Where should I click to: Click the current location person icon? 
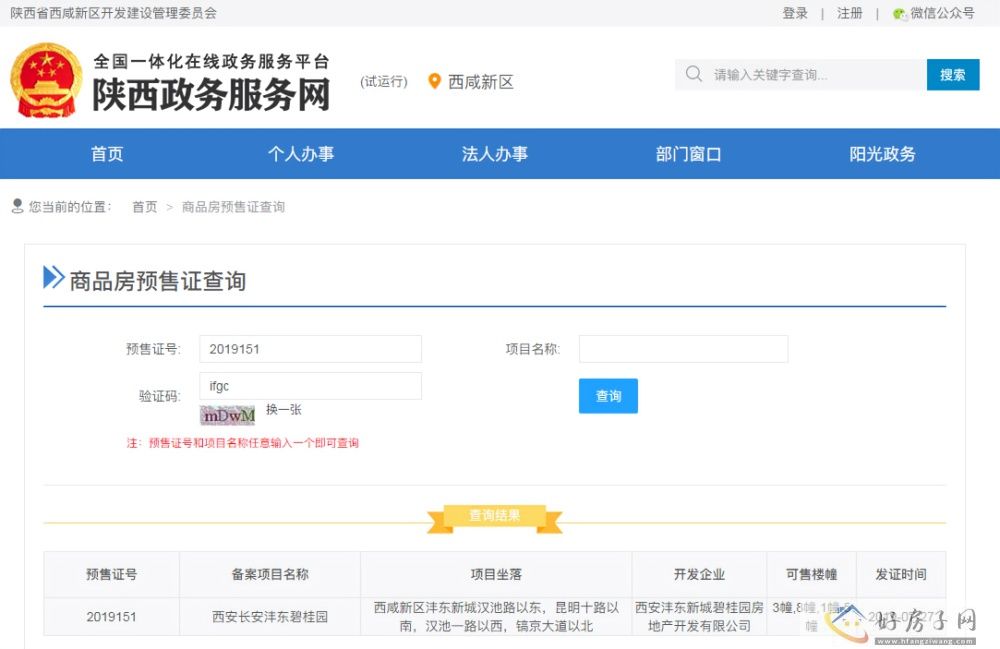17,206
